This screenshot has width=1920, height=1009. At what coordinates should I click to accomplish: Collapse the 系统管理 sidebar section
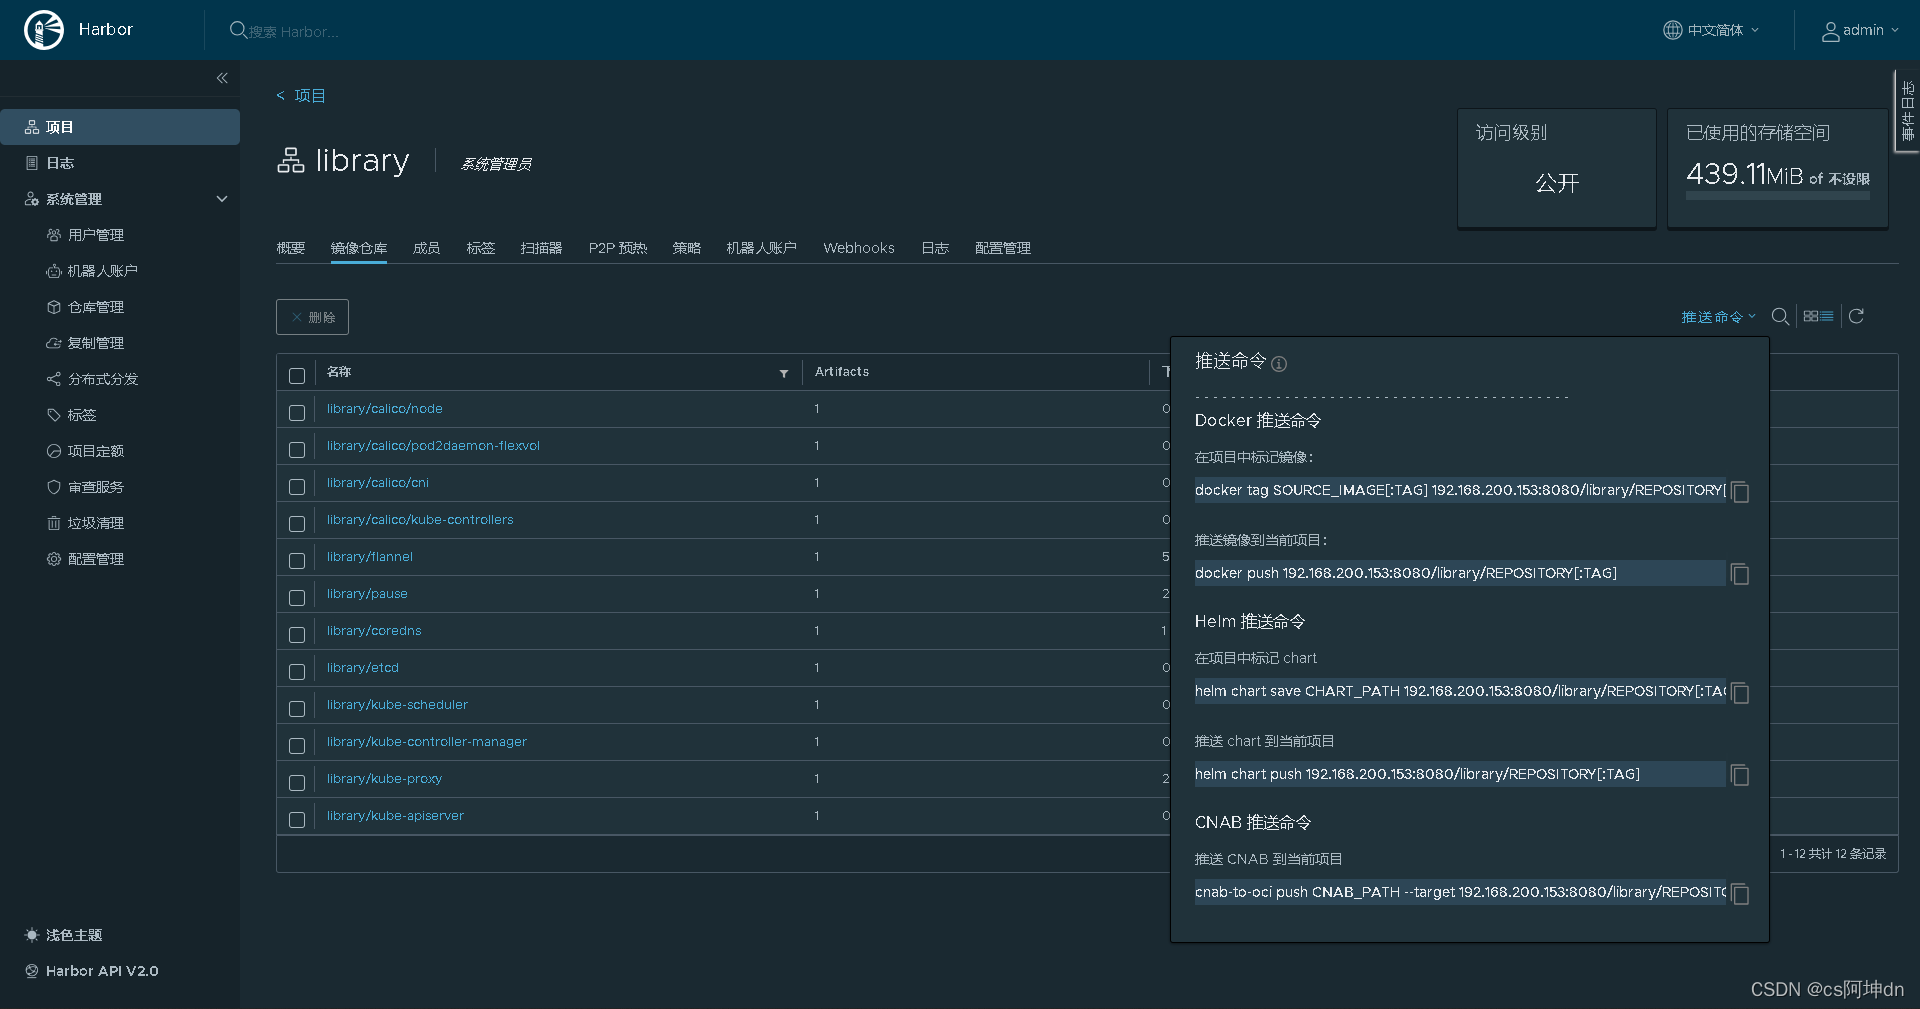222,199
